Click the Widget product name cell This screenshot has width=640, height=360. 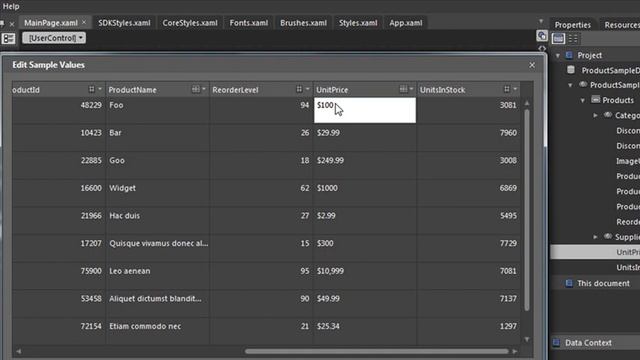158,193
